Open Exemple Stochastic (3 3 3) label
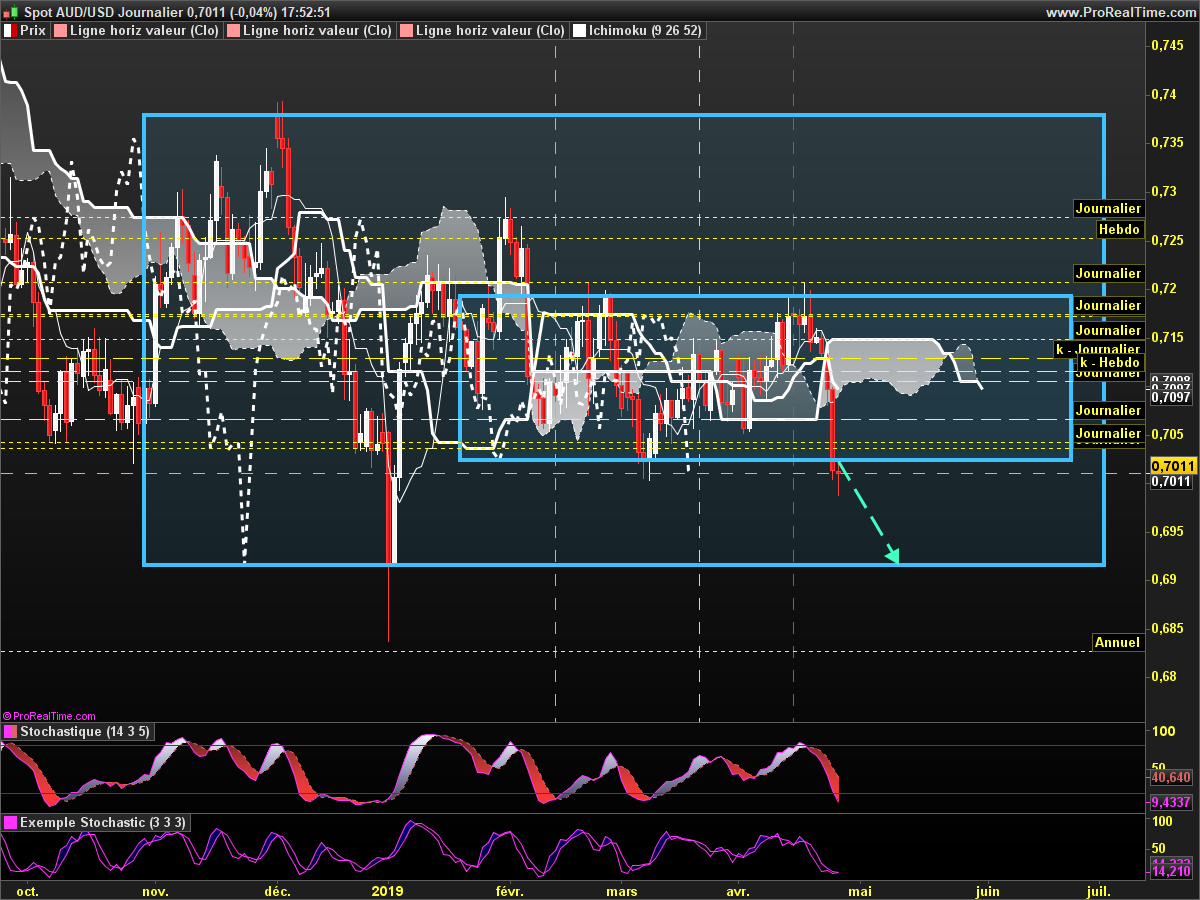 coord(102,822)
